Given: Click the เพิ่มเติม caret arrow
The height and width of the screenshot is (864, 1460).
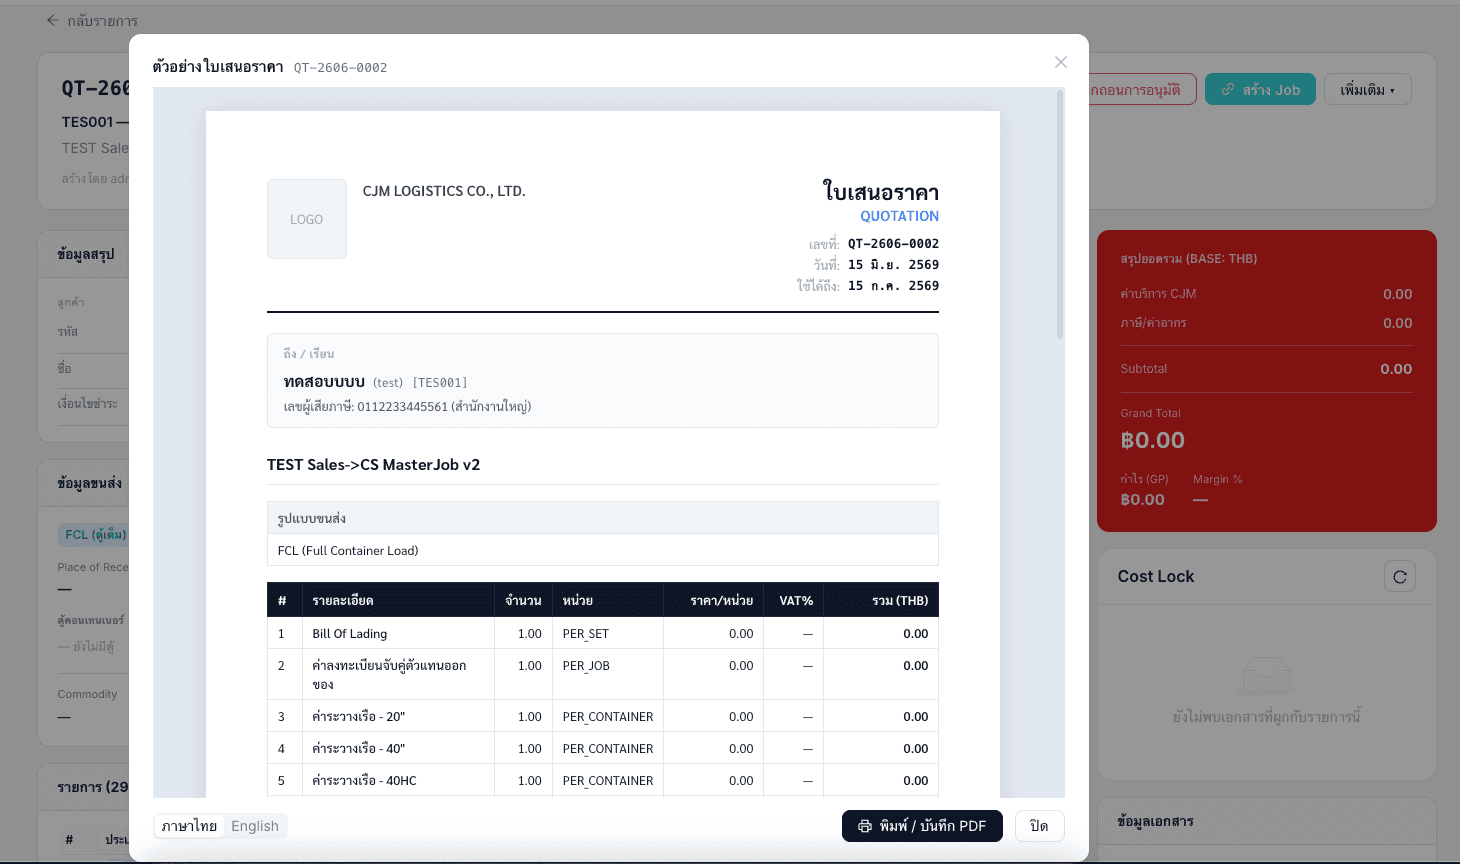Looking at the screenshot, I should [x=1392, y=91].
